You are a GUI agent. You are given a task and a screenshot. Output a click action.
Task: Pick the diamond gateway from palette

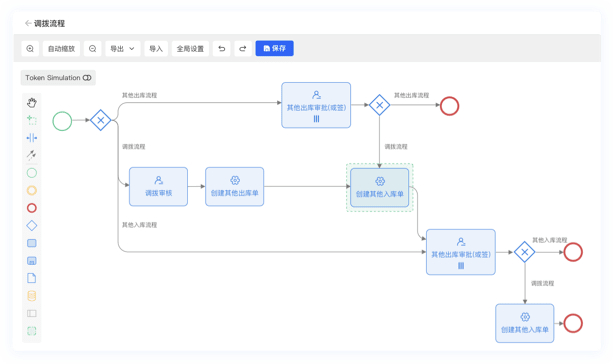click(x=32, y=226)
